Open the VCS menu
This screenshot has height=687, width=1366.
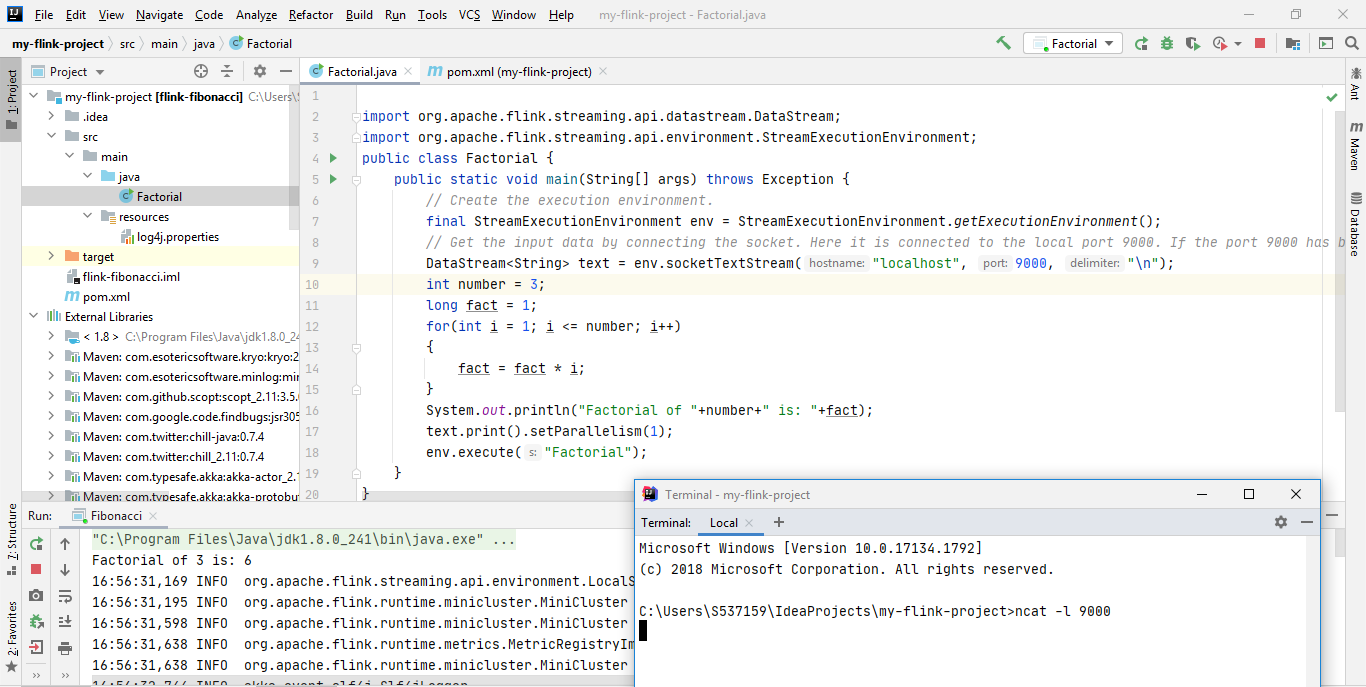pos(470,15)
